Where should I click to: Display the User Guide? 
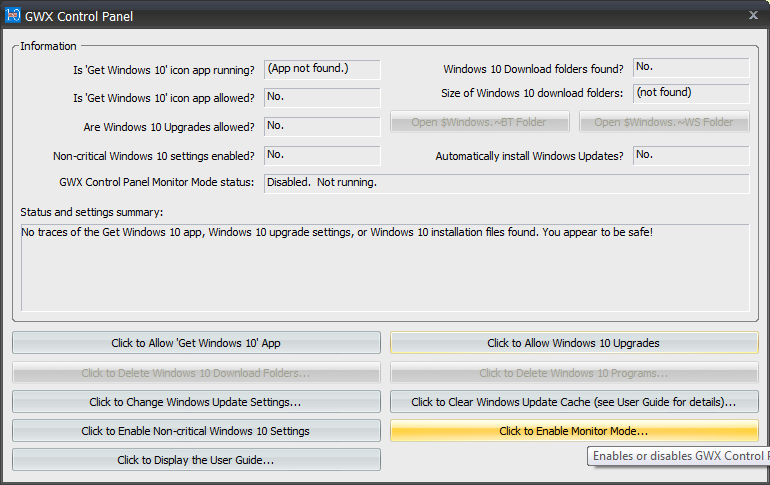pyautogui.click(x=196, y=459)
